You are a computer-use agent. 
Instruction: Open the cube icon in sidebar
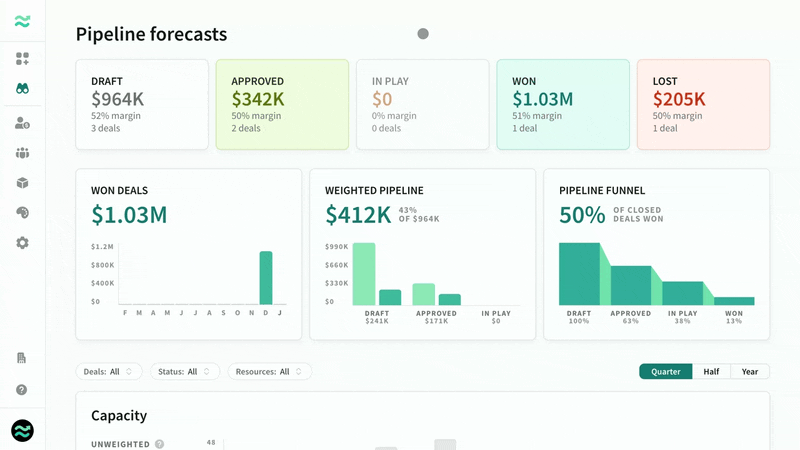22,183
